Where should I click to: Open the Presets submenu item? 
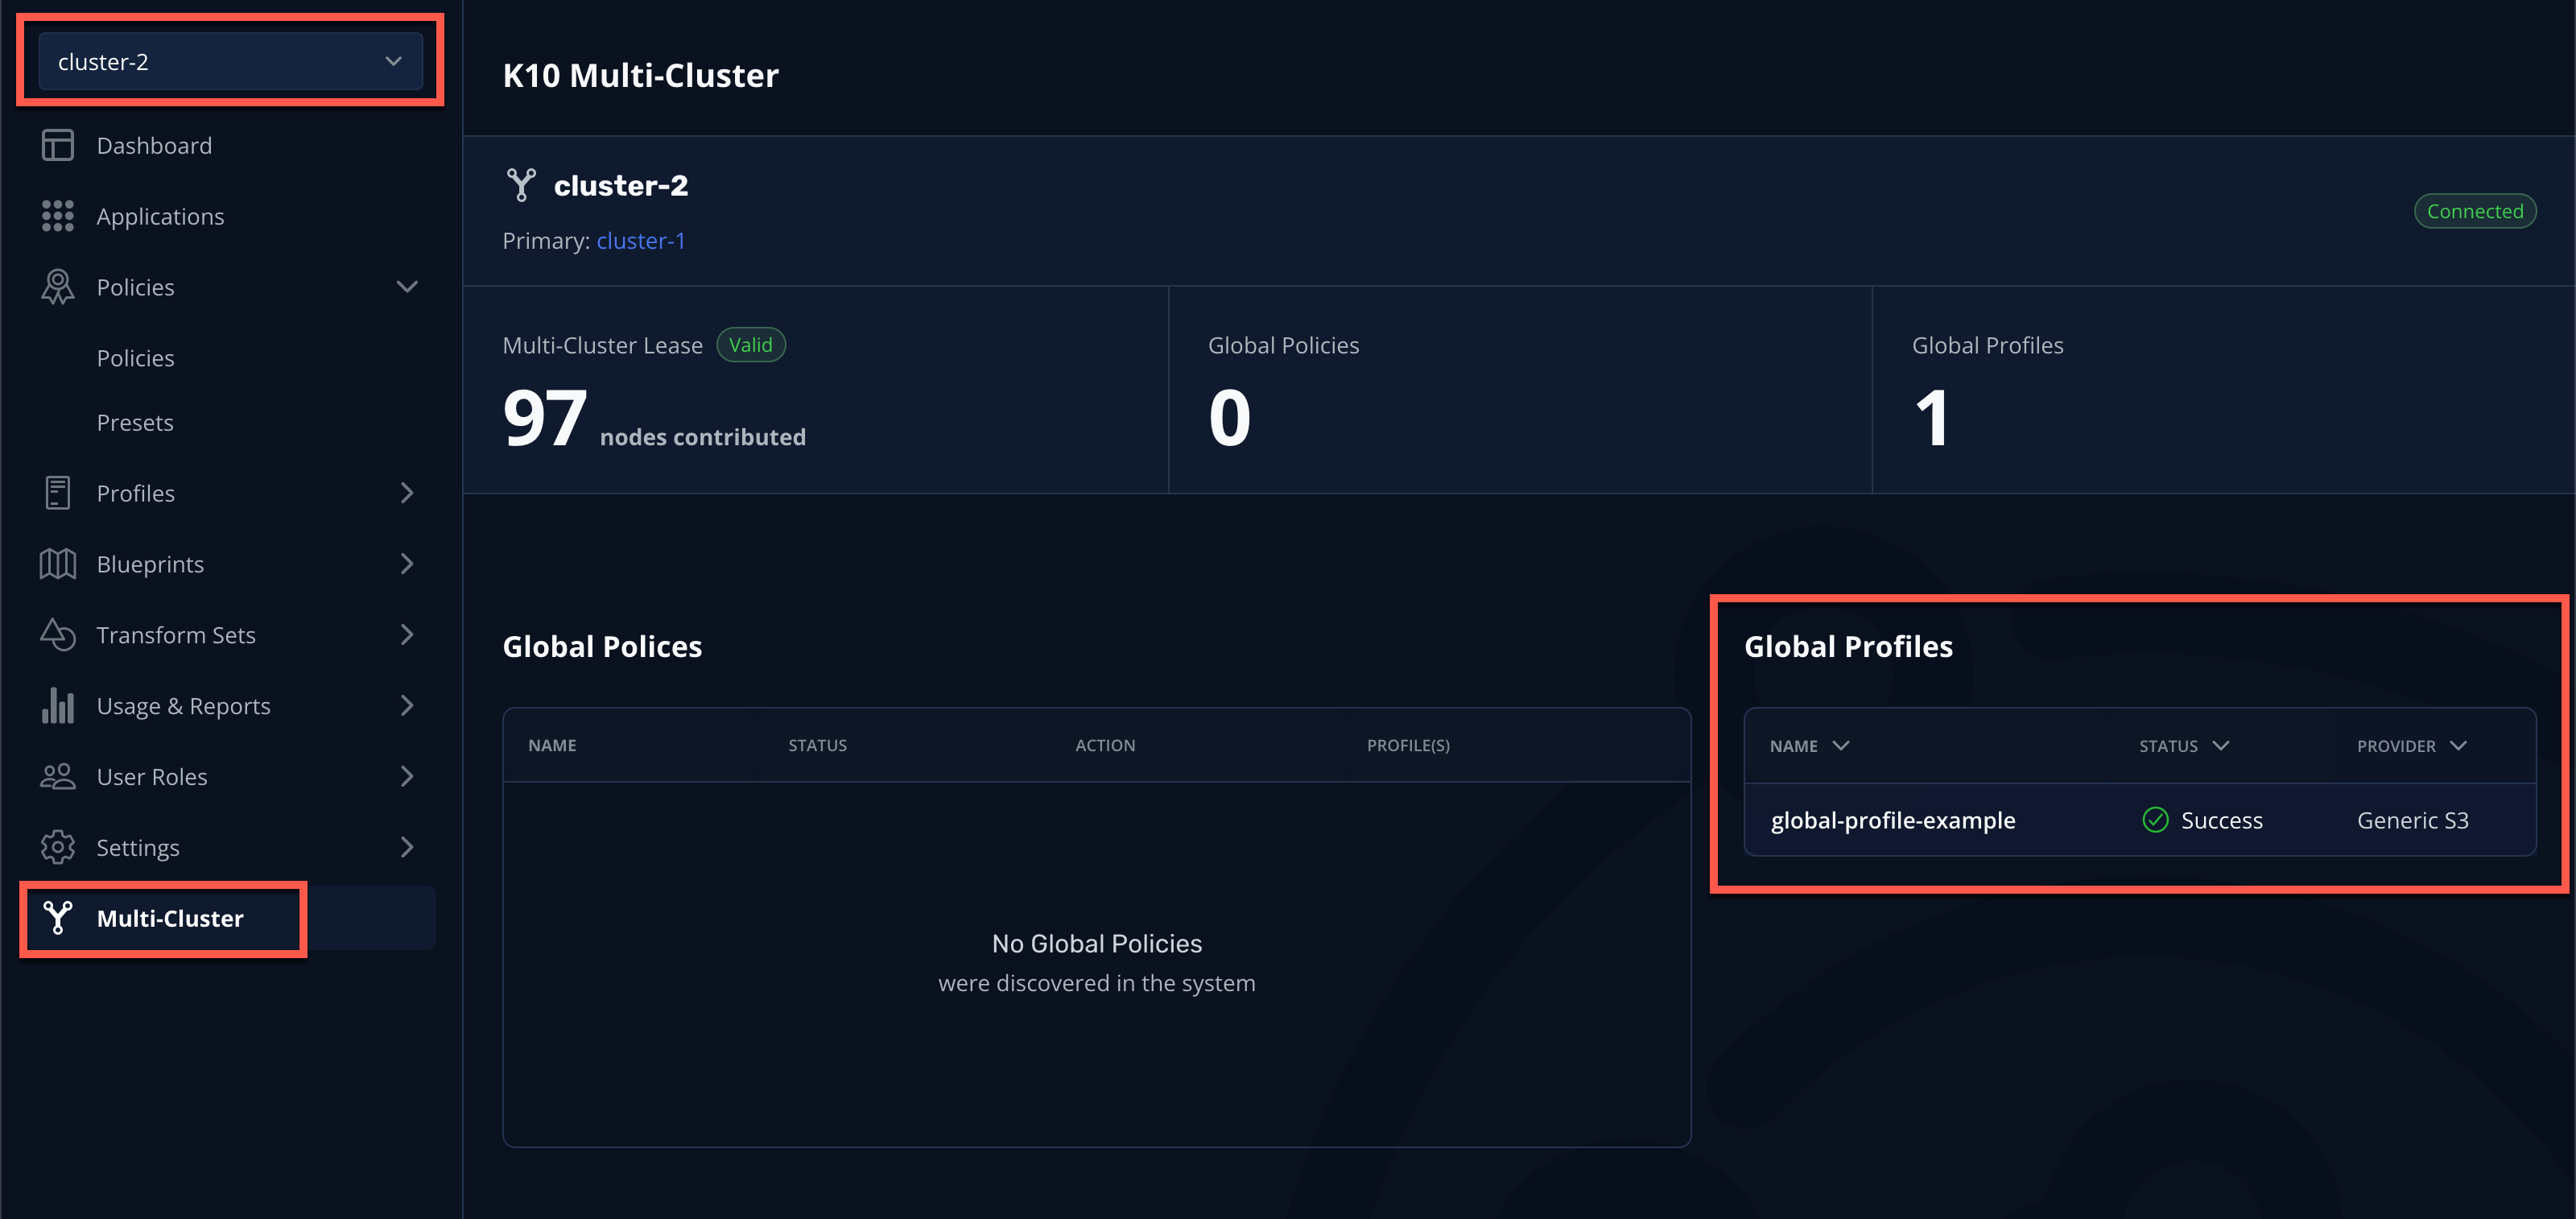coord(135,423)
